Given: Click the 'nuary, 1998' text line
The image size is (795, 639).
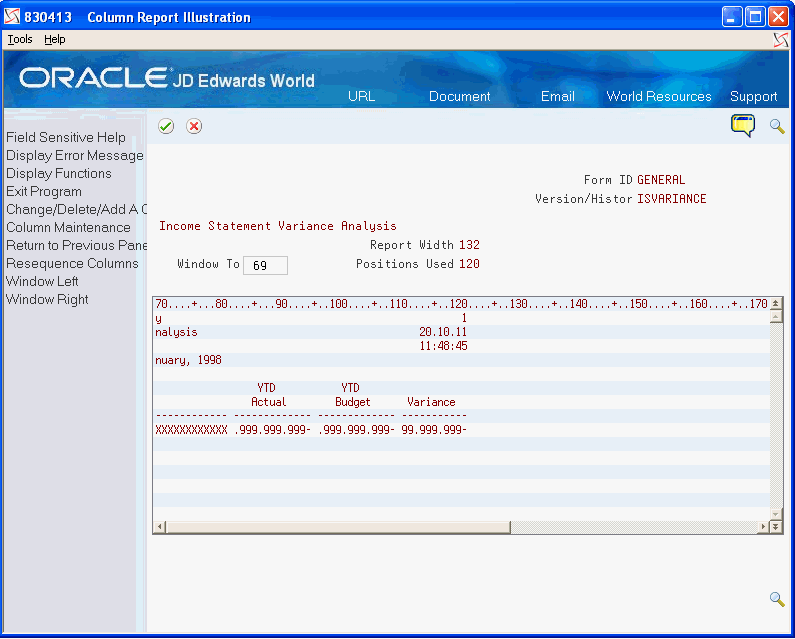Looking at the screenshot, I should (188, 360).
